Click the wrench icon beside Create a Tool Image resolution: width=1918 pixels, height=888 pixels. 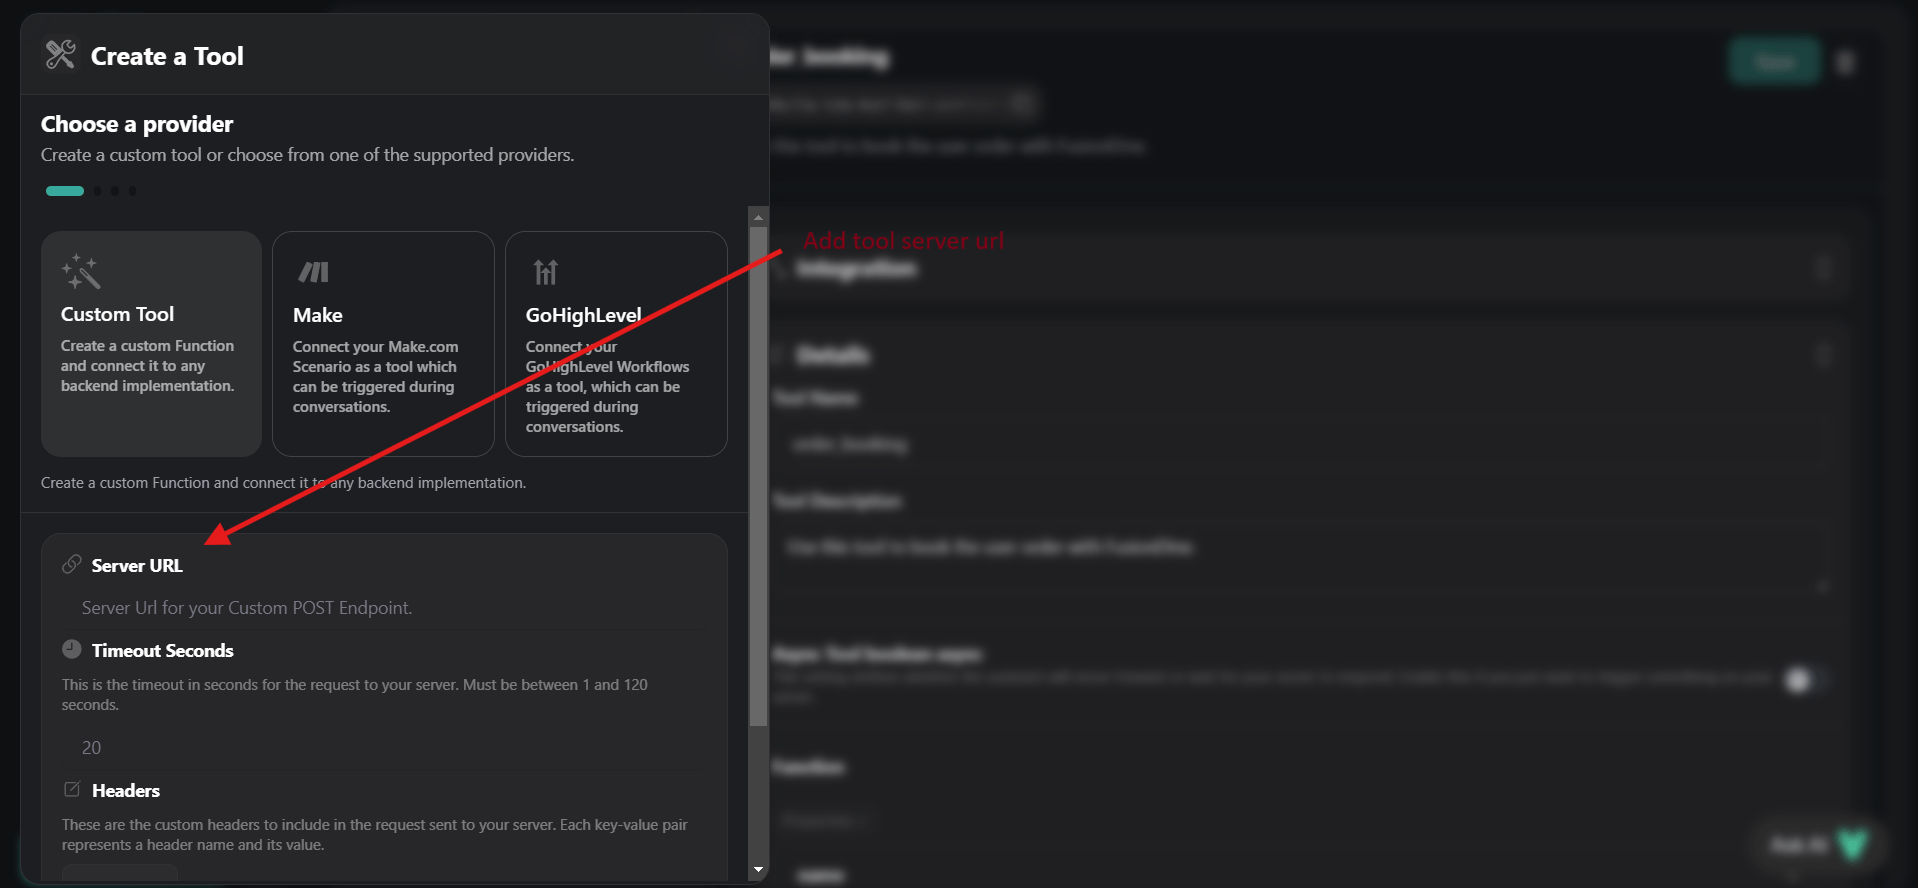[60, 55]
